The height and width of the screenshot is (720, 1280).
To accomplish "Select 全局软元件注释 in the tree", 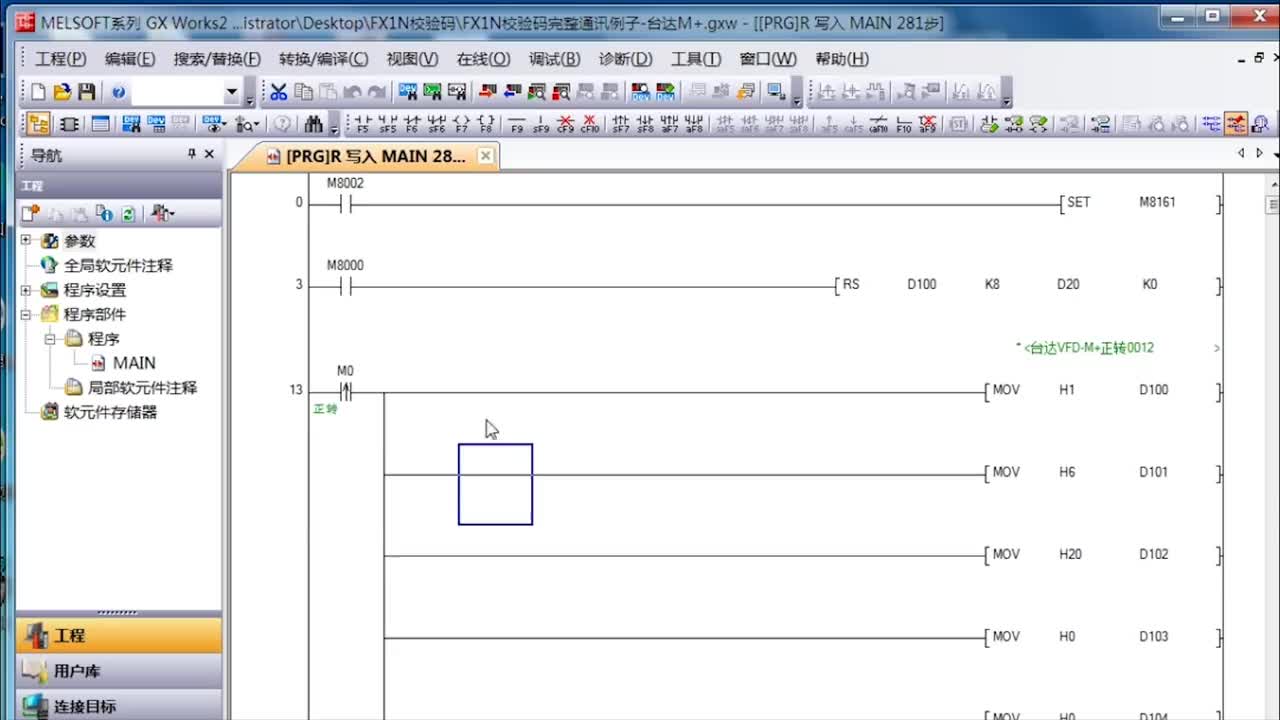I will tap(118, 266).
